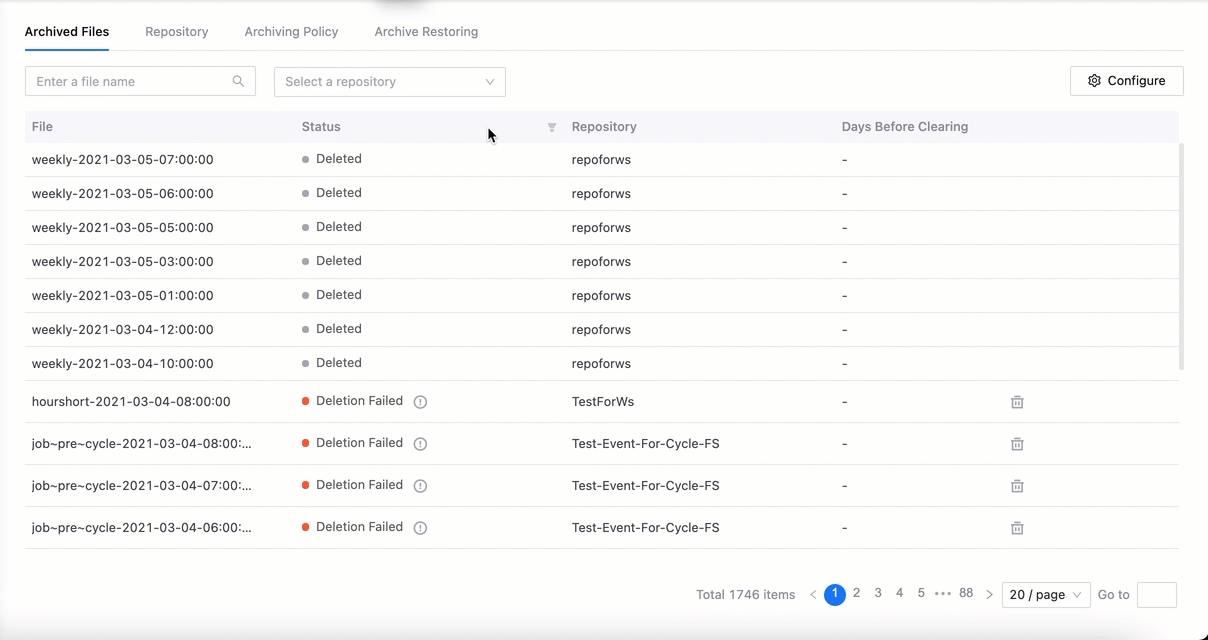Image resolution: width=1208 pixels, height=640 pixels.
Task: Switch to the Archive Restoring tab
Action: point(426,32)
